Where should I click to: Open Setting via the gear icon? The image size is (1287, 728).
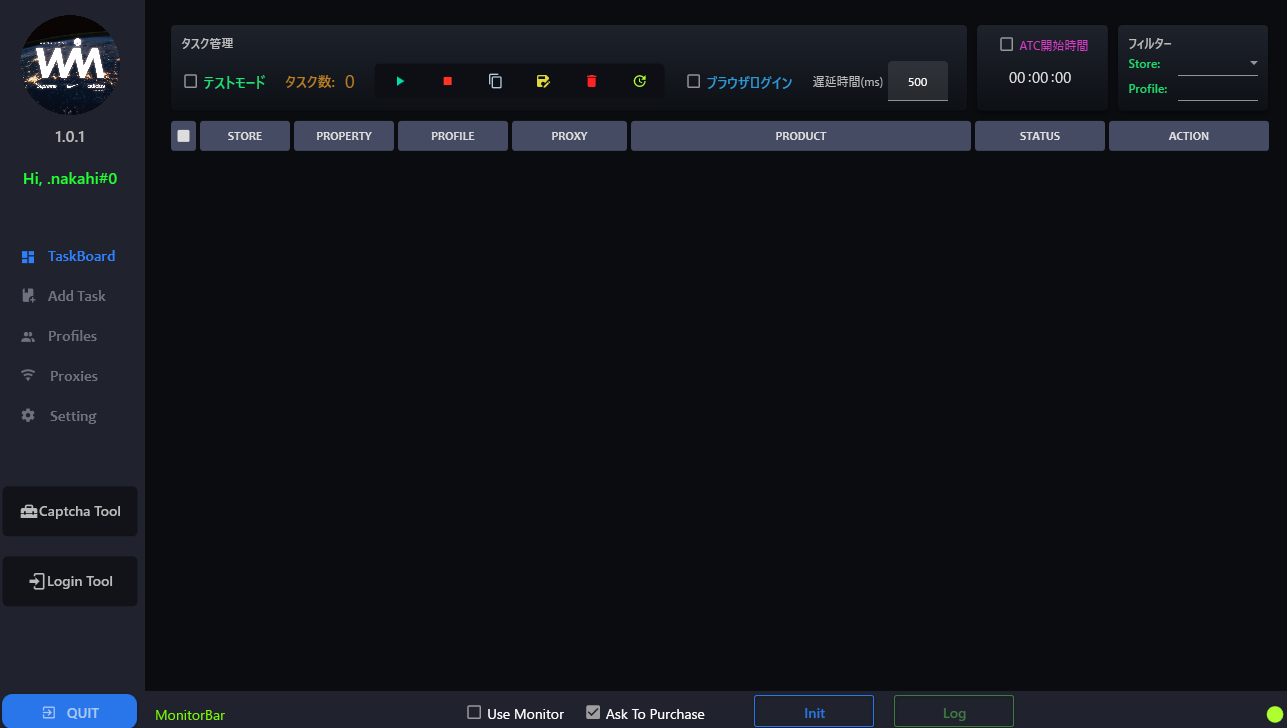(x=70, y=415)
